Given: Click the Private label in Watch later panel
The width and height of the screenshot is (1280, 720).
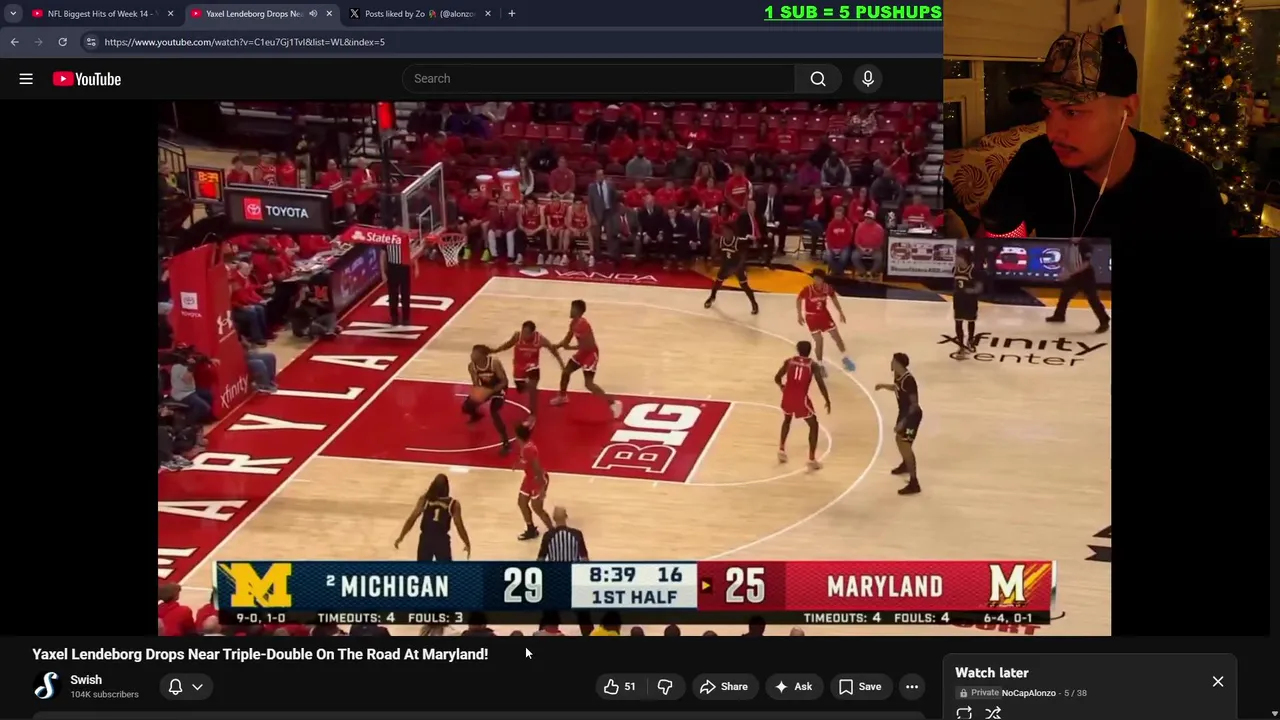Looking at the screenshot, I should tap(984, 693).
